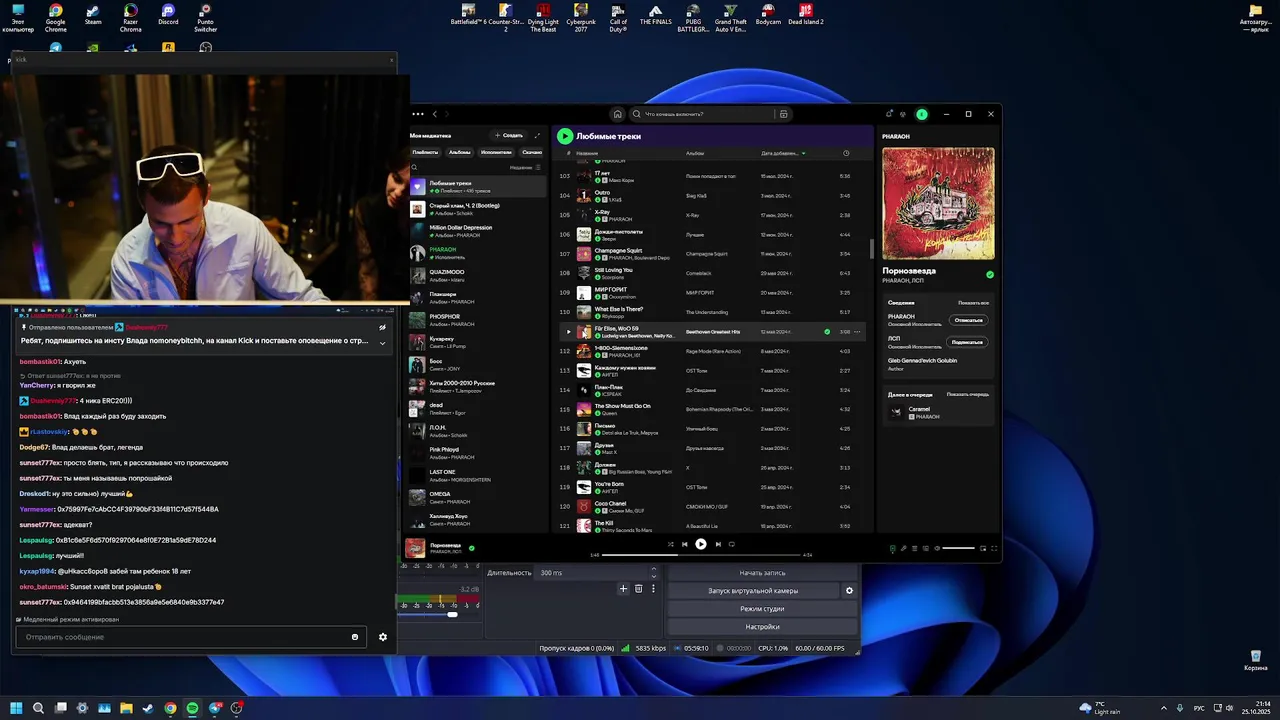Image resolution: width=1280 pixels, height=720 pixels.
Task: Remove transition with OBS trash icon
Action: (639, 589)
